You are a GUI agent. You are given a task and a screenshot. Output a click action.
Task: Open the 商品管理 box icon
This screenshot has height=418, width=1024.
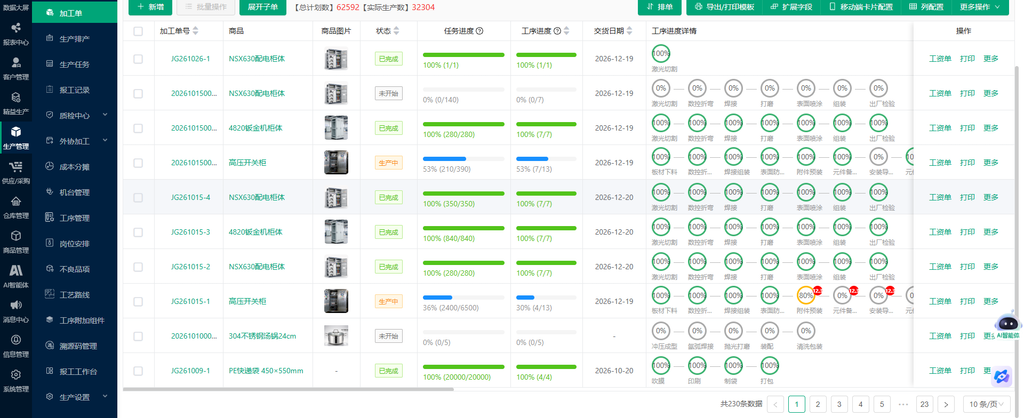tap(16, 236)
